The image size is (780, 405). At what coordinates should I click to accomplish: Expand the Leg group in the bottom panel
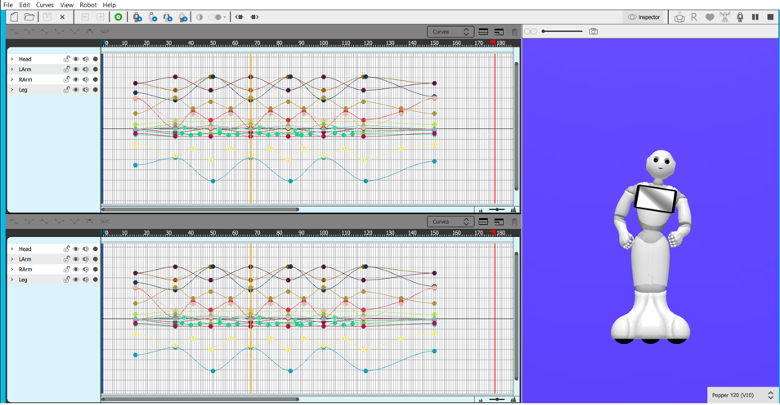click(x=12, y=280)
